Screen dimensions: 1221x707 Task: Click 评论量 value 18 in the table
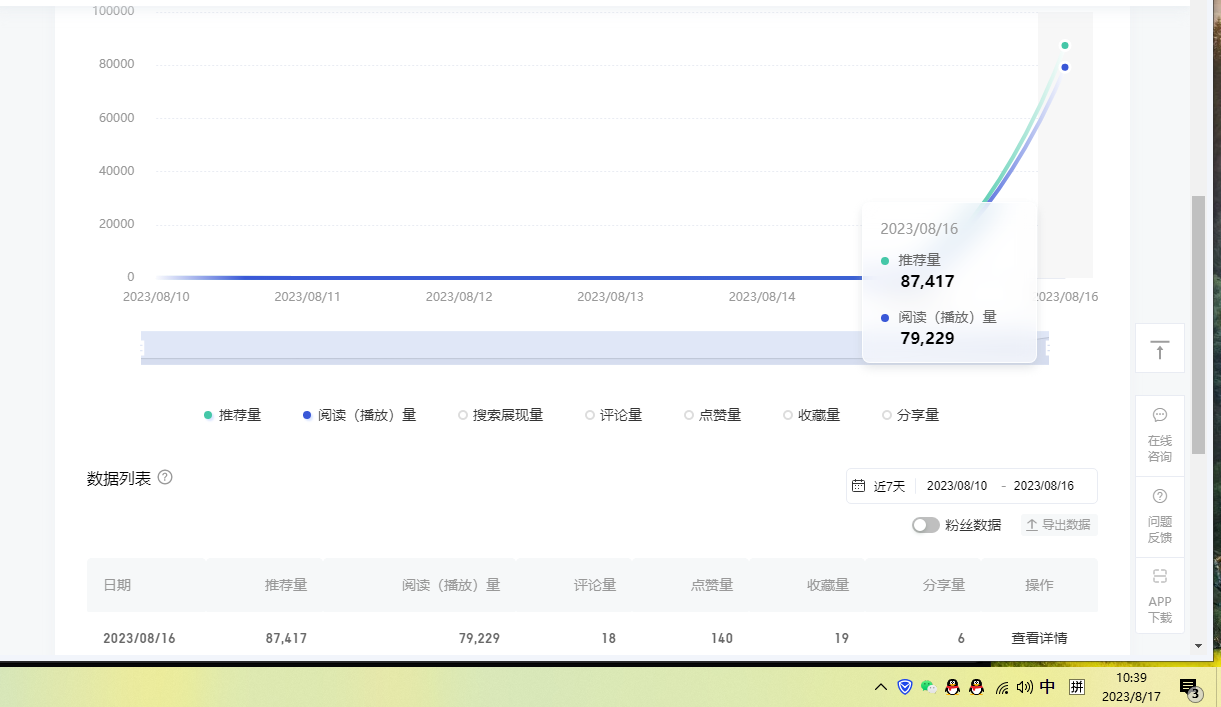coord(609,638)
